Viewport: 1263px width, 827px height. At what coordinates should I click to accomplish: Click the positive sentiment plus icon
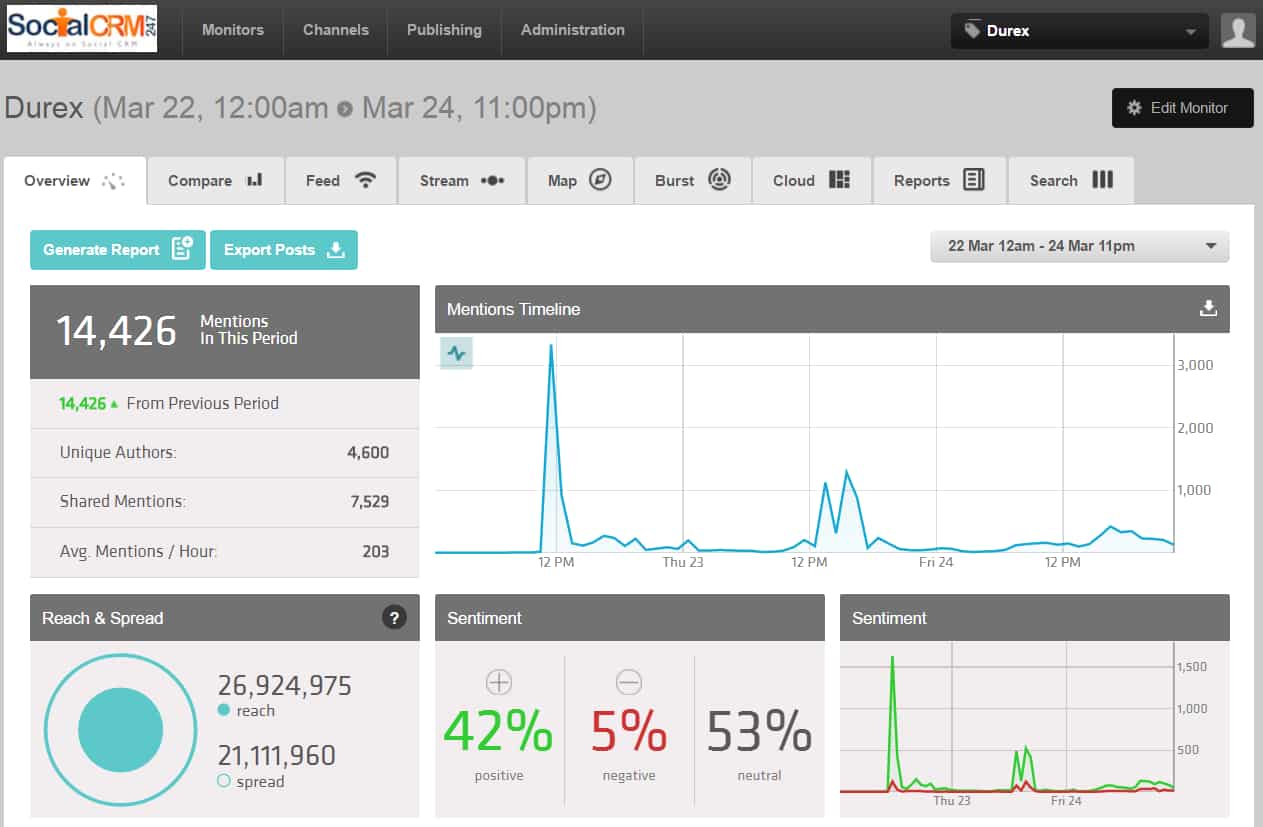click(x=498, y=683)
